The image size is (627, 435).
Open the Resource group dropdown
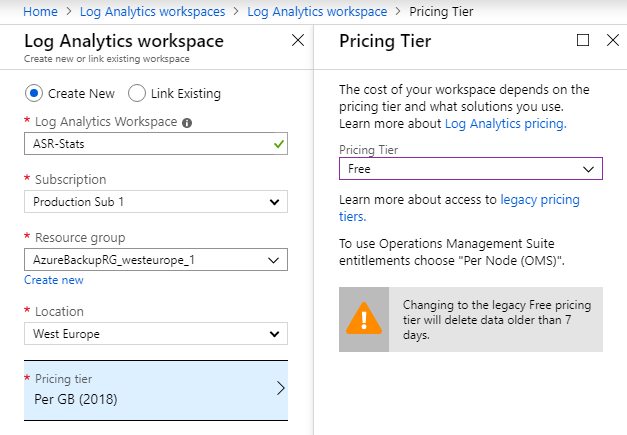pyautogui.click(x=156, y=260)
